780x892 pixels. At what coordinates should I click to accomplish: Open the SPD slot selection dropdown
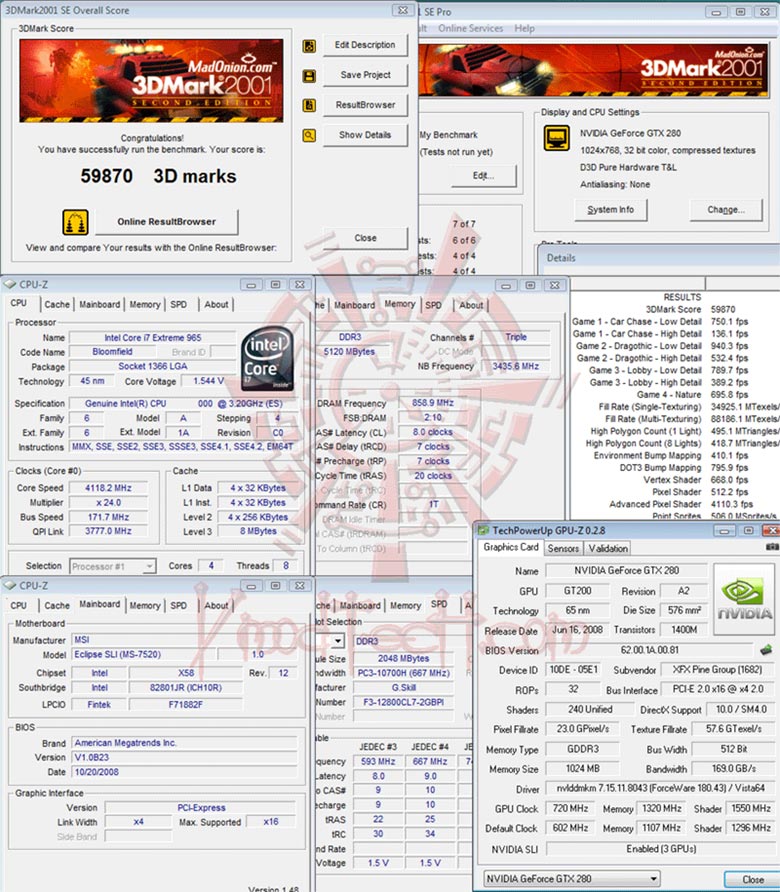[337, 641]
